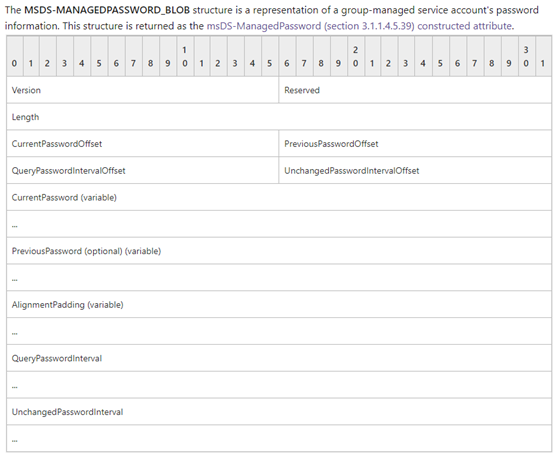559x459 pixels.
Task: Click the ellipsis row below CurrentPassword
Action: point(279,224)
